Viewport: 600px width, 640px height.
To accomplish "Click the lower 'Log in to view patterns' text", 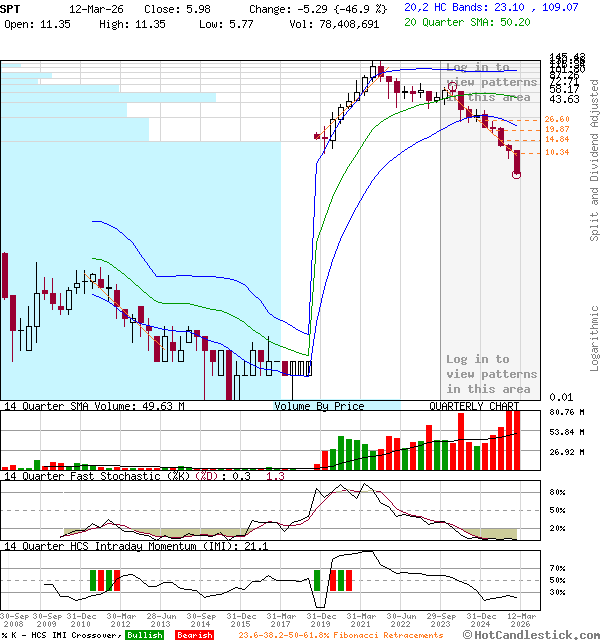I will click(x=491, y=373).
